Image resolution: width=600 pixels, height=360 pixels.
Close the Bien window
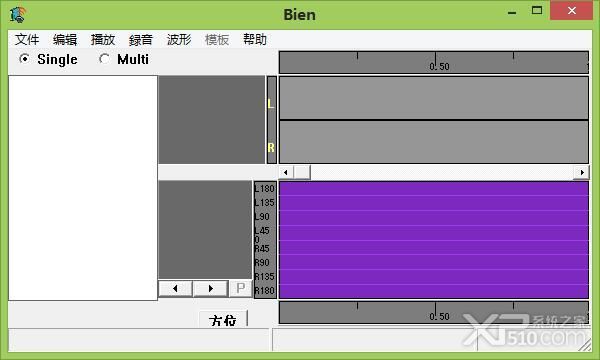coord(572,11)
